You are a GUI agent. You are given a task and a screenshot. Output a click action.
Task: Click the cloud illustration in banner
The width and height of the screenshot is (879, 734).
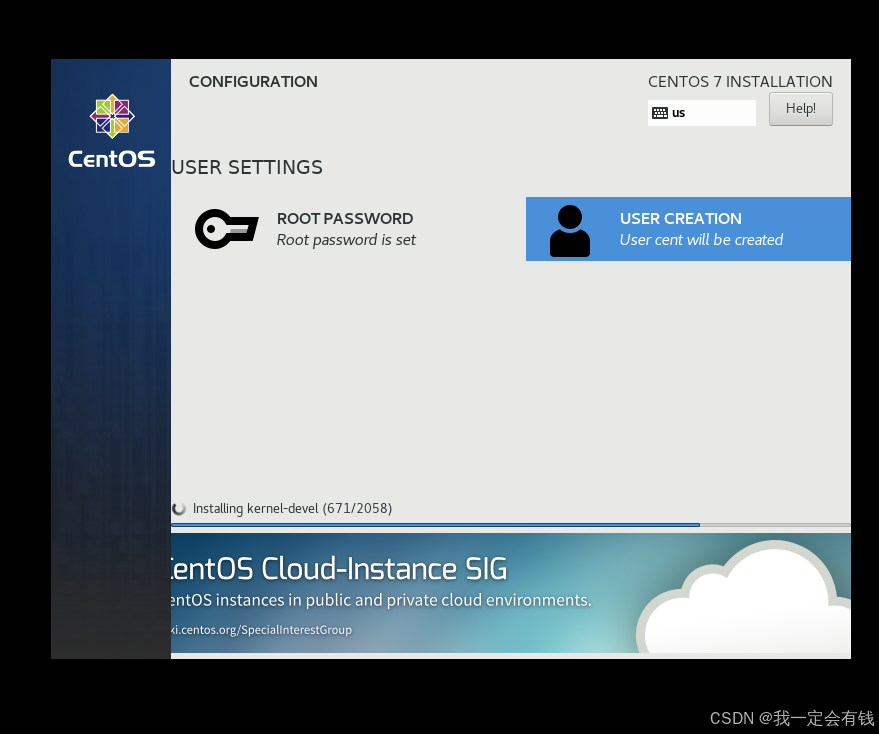click(744, 597)
